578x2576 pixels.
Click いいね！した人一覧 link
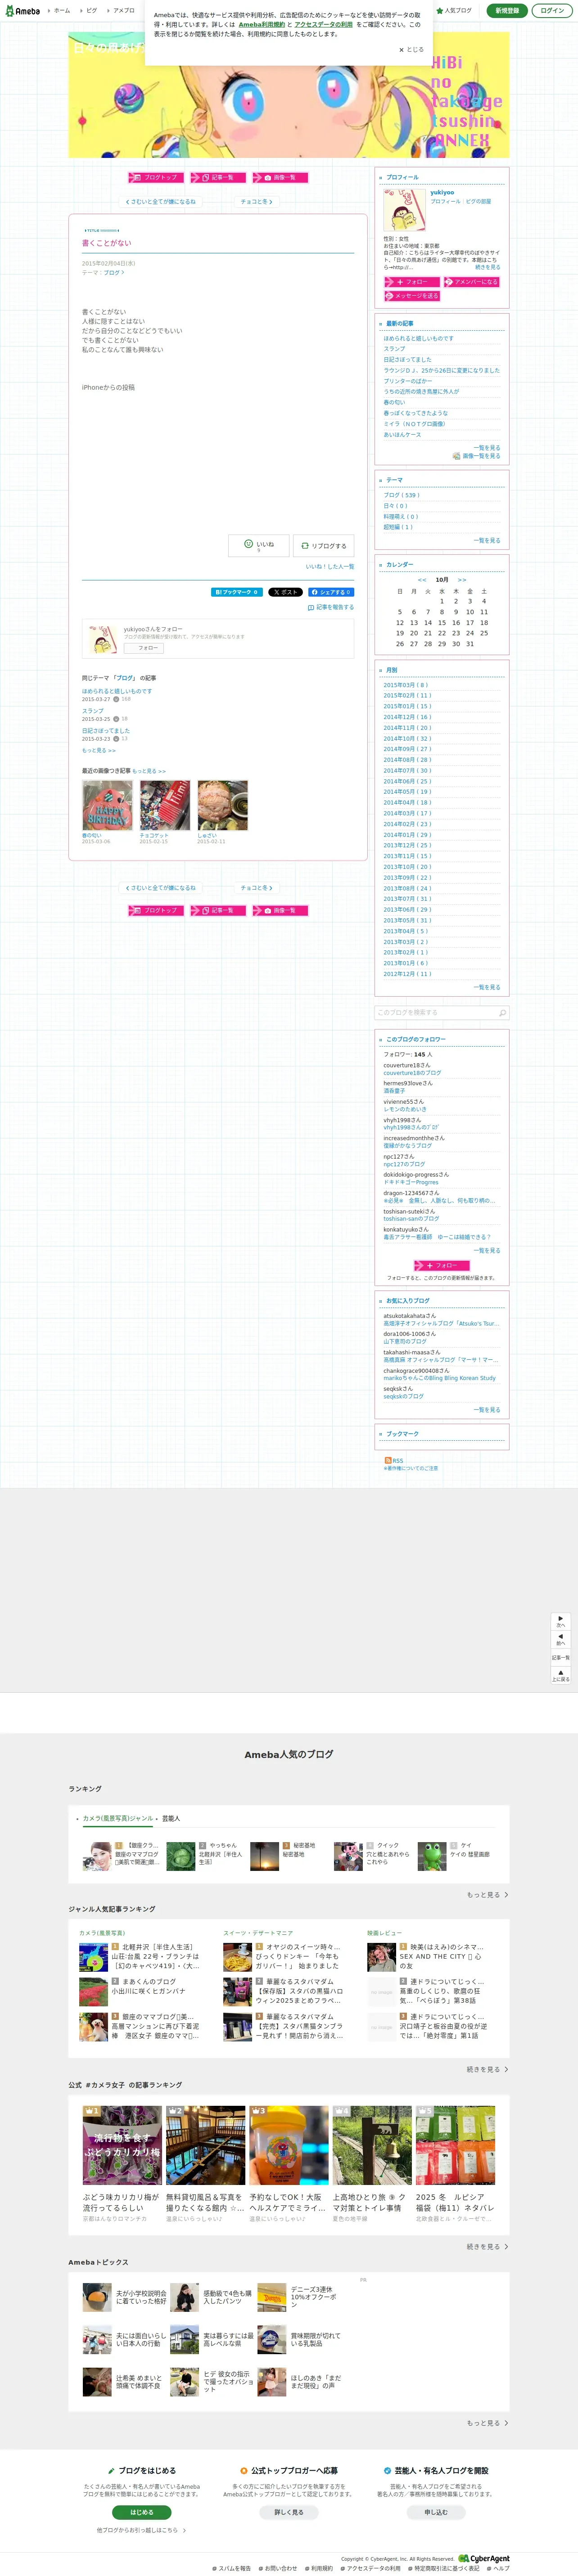(330, 567)
